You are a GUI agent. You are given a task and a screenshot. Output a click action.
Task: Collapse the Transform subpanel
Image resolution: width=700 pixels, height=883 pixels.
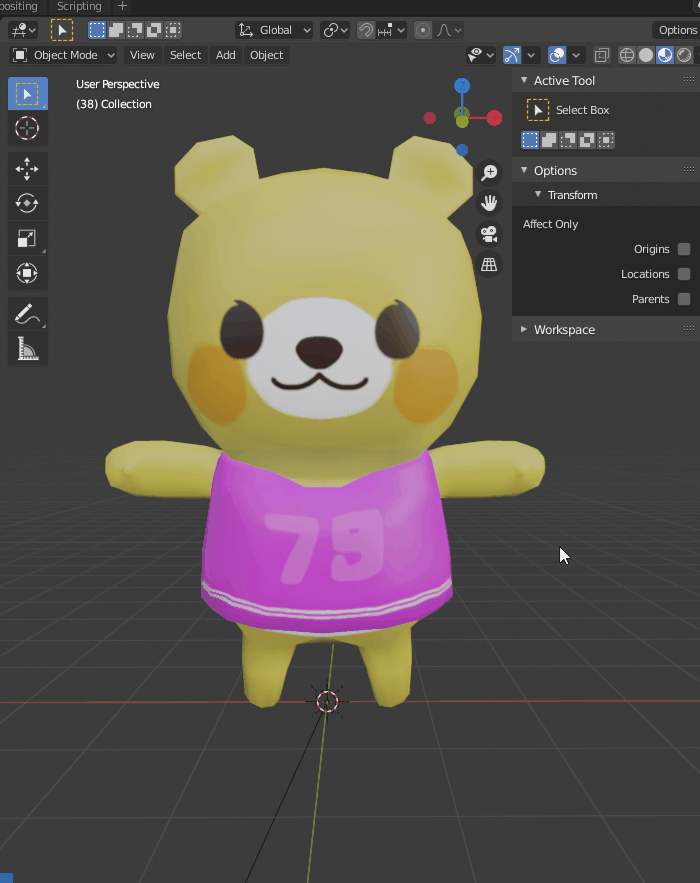point(538,194)
